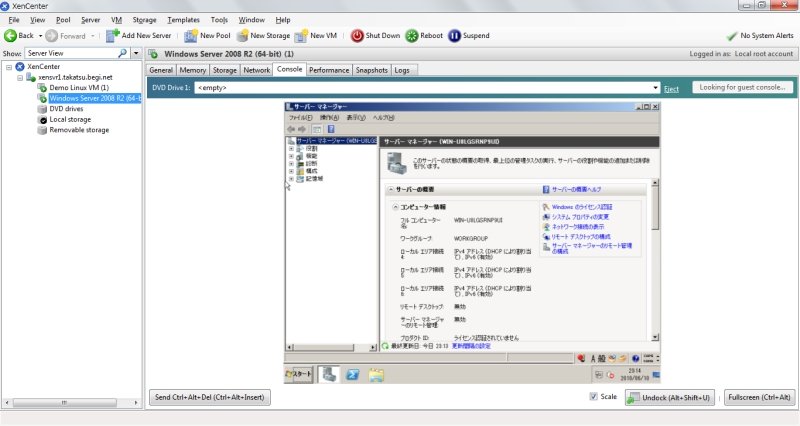Click the Fullscreen (Ctrl+Alt) button
Image resolution: width=800 pixels, height=426 pixels.
tap(759, 397)
